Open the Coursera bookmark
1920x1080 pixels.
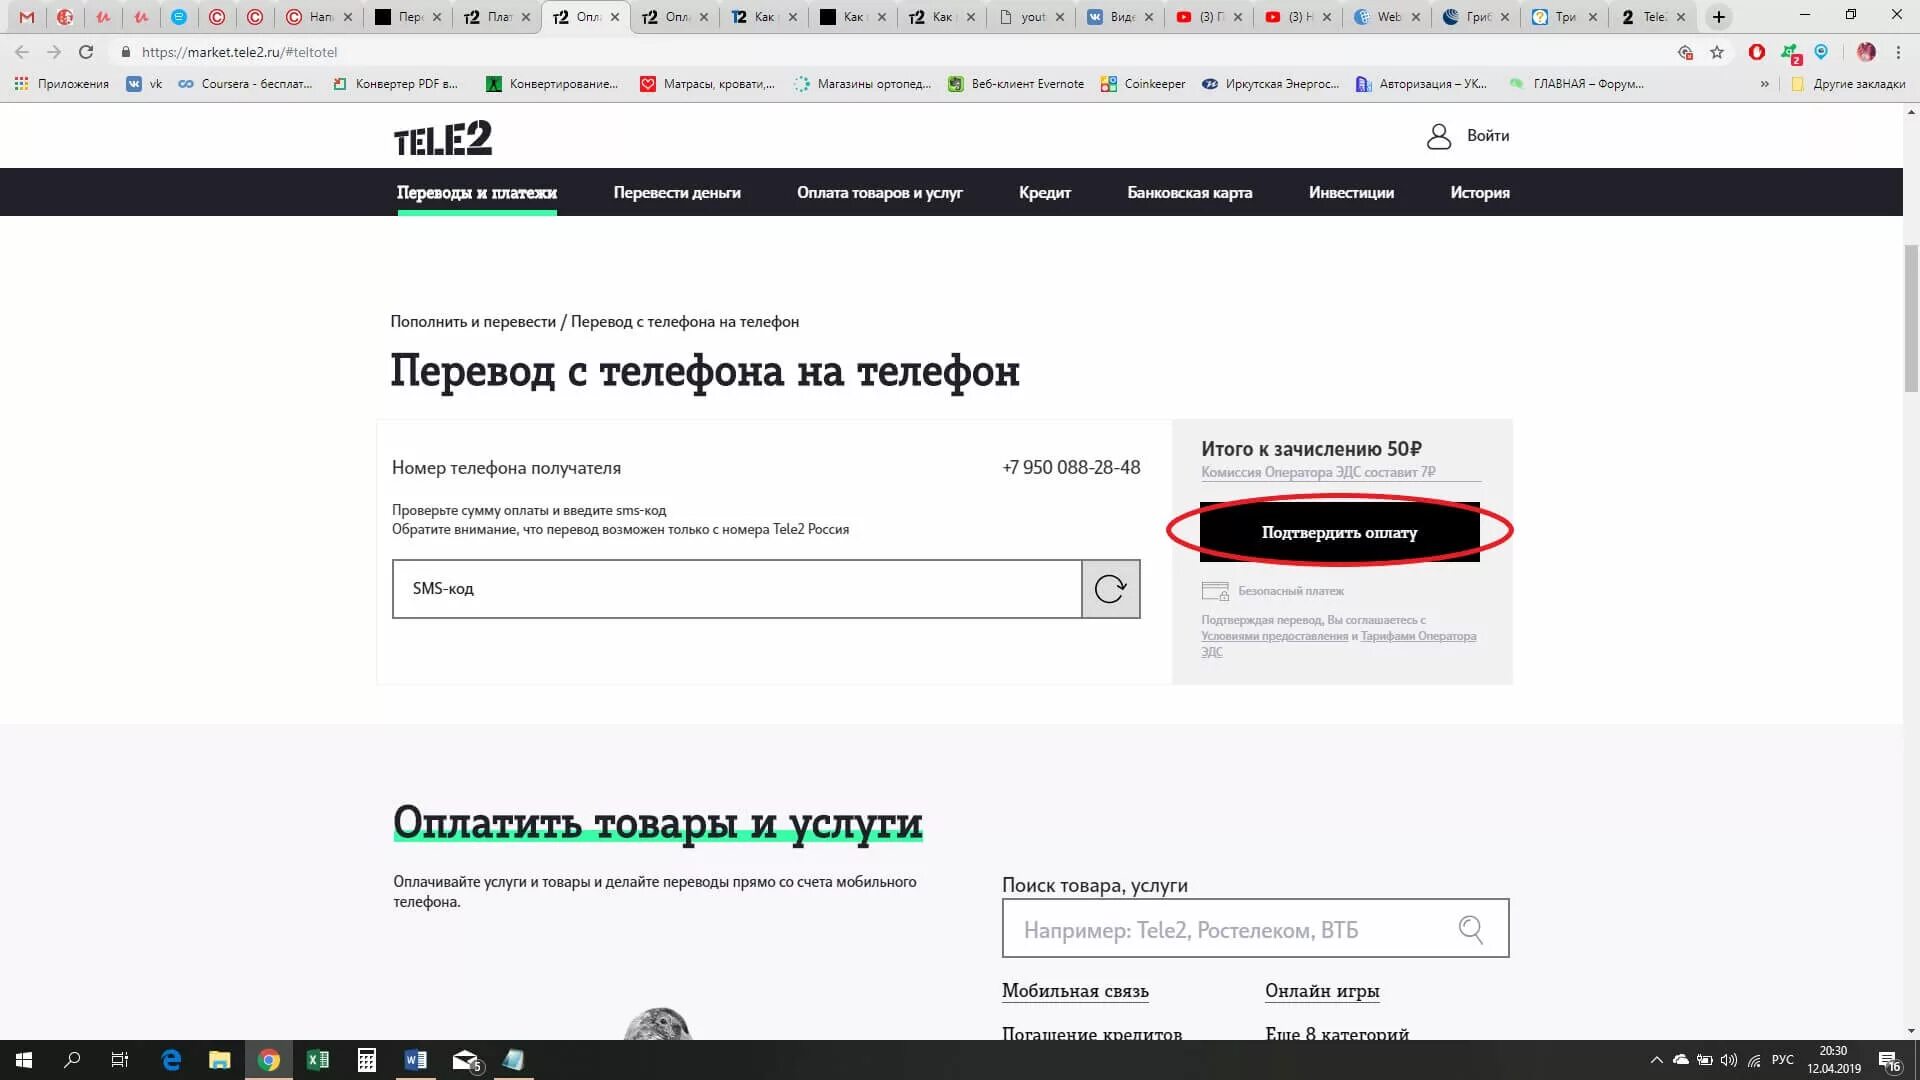click(245, 84)
